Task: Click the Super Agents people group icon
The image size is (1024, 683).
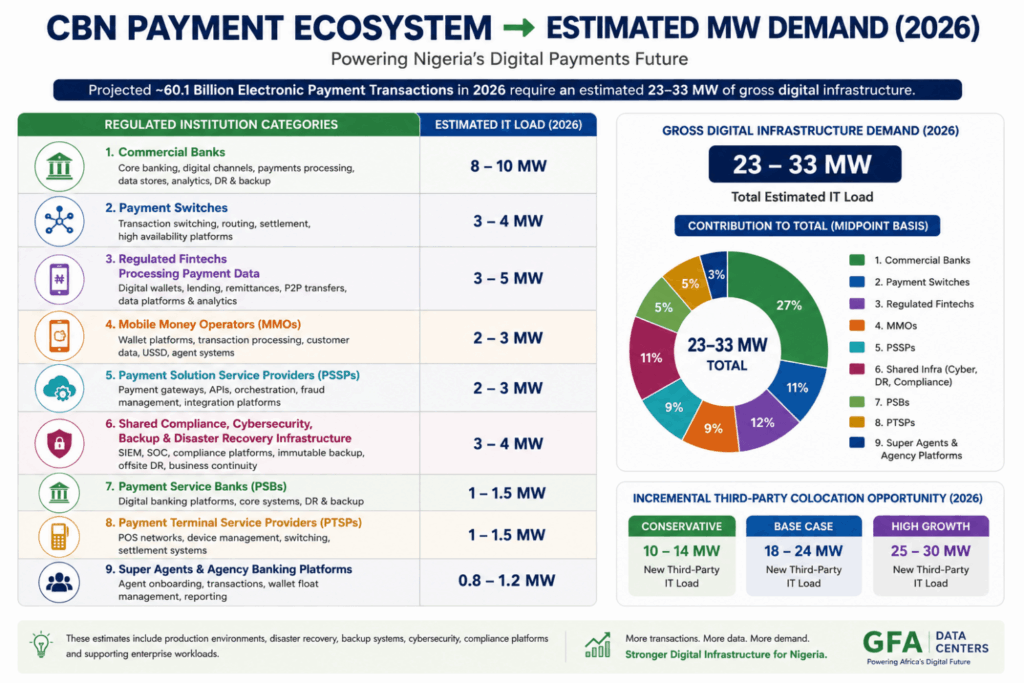Action: tap(59, 581)
